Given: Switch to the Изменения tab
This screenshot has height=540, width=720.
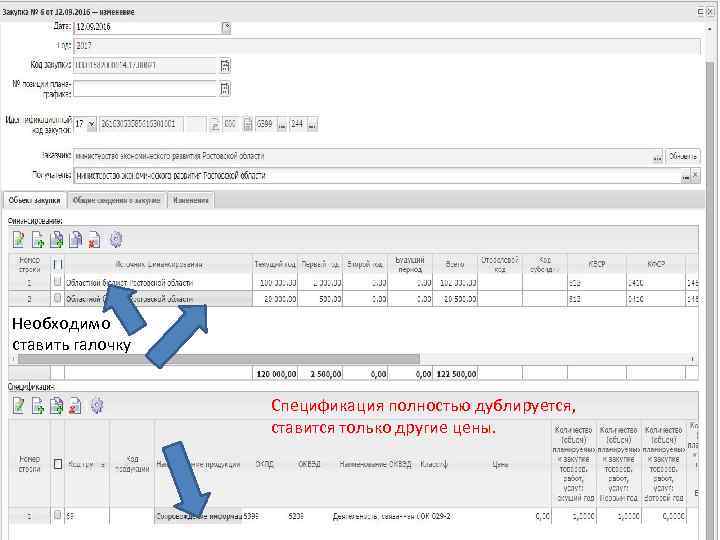Looking at the screenshot, I should click(191, 201).
